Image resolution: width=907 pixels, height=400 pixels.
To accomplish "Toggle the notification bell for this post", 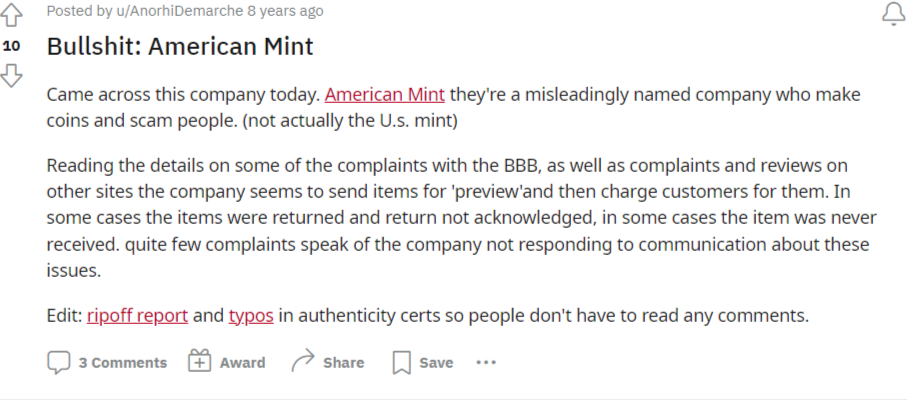I will [893, 13].
